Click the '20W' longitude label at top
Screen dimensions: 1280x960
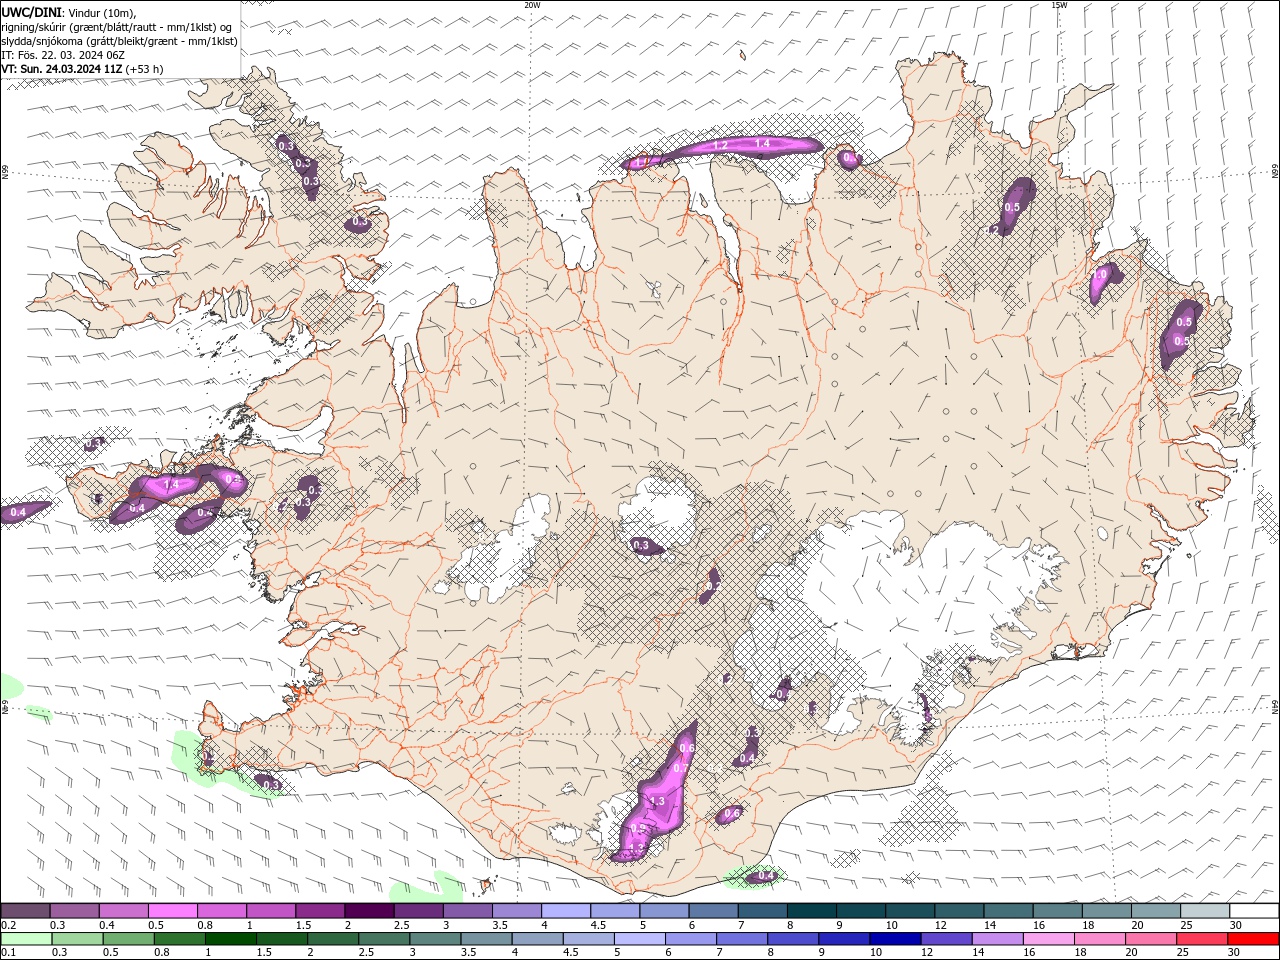click(x=532, y=5)
